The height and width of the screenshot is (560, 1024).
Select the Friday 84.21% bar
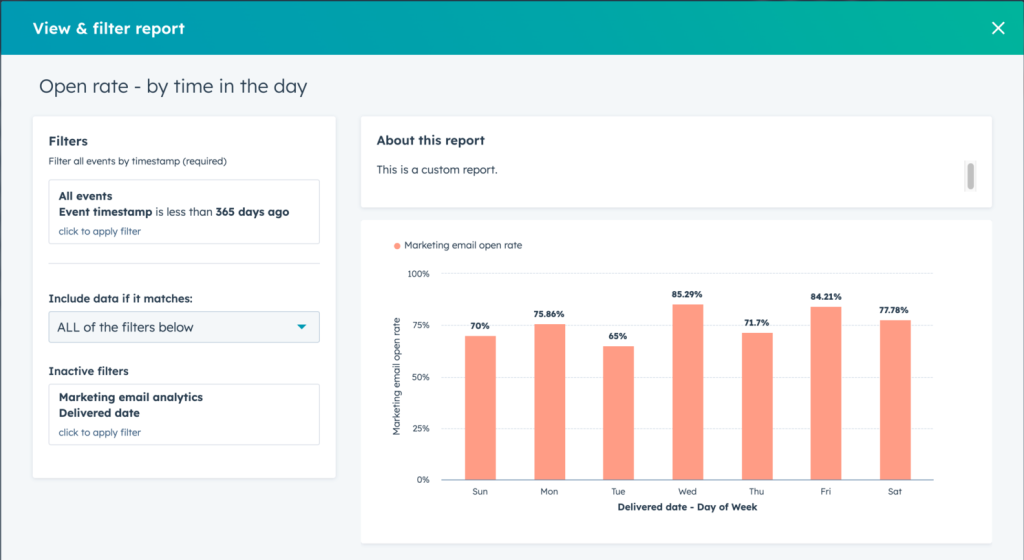coord(826,392)
